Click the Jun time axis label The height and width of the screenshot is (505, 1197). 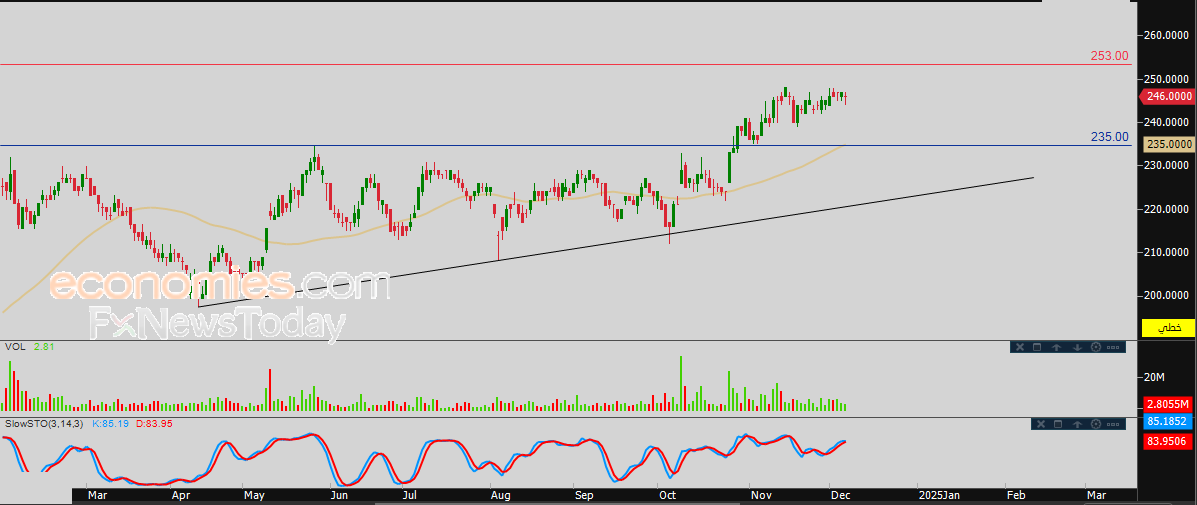[x=340, y=495]
